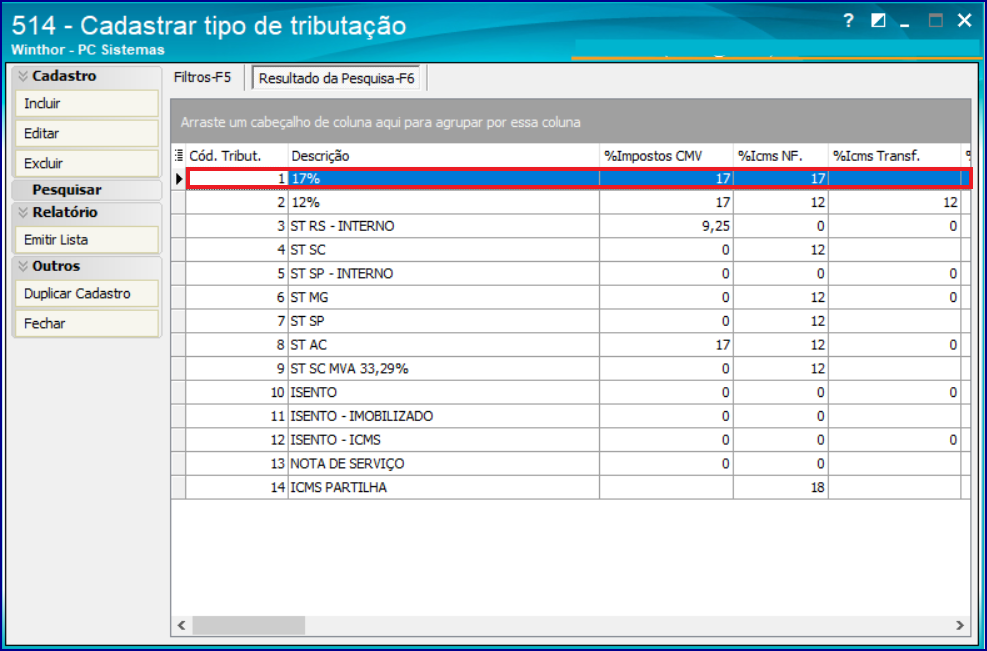
Task: Switch to the Filtros-F5 tab
Action: tap(203, 77)
